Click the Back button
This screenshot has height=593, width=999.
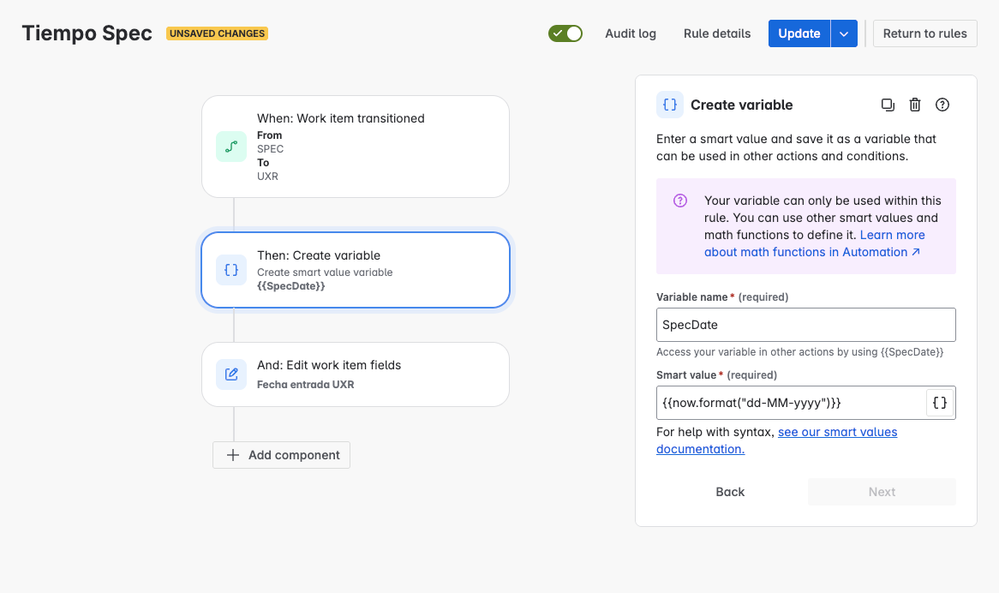pyautogui.click(x=730, y=492)
